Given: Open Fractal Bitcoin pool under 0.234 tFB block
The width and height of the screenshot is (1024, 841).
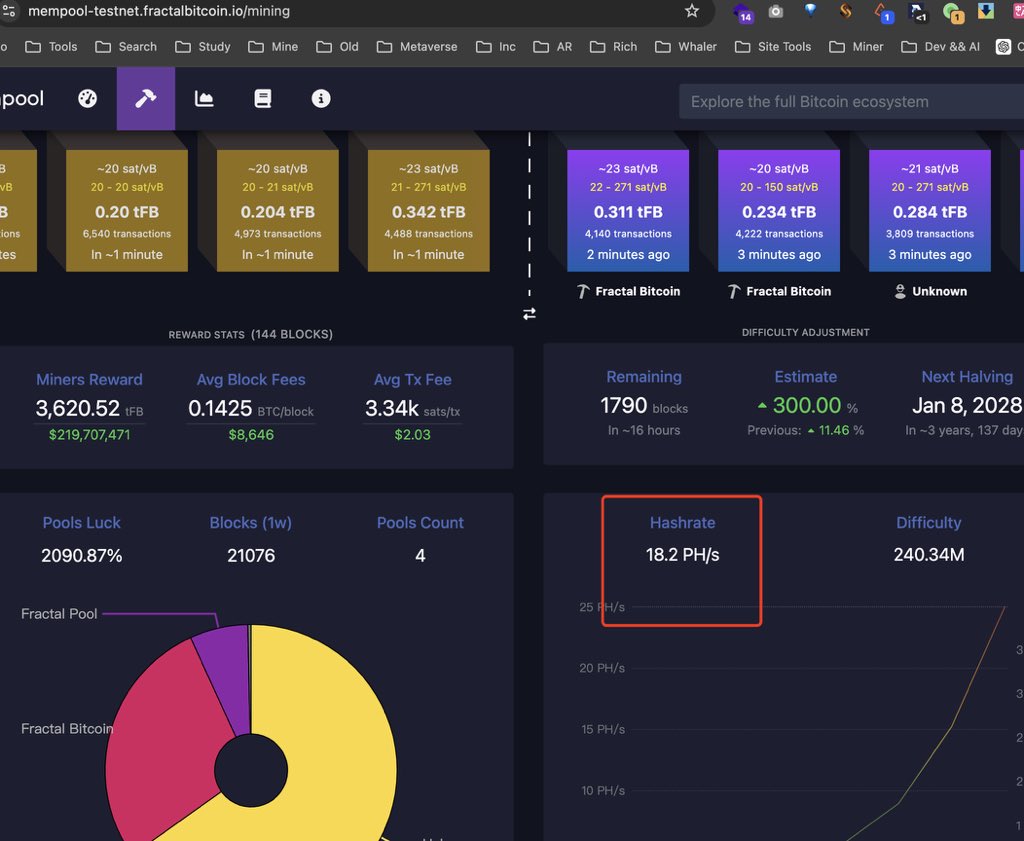Looking at the screenshot, I should [x=780, y=291].
